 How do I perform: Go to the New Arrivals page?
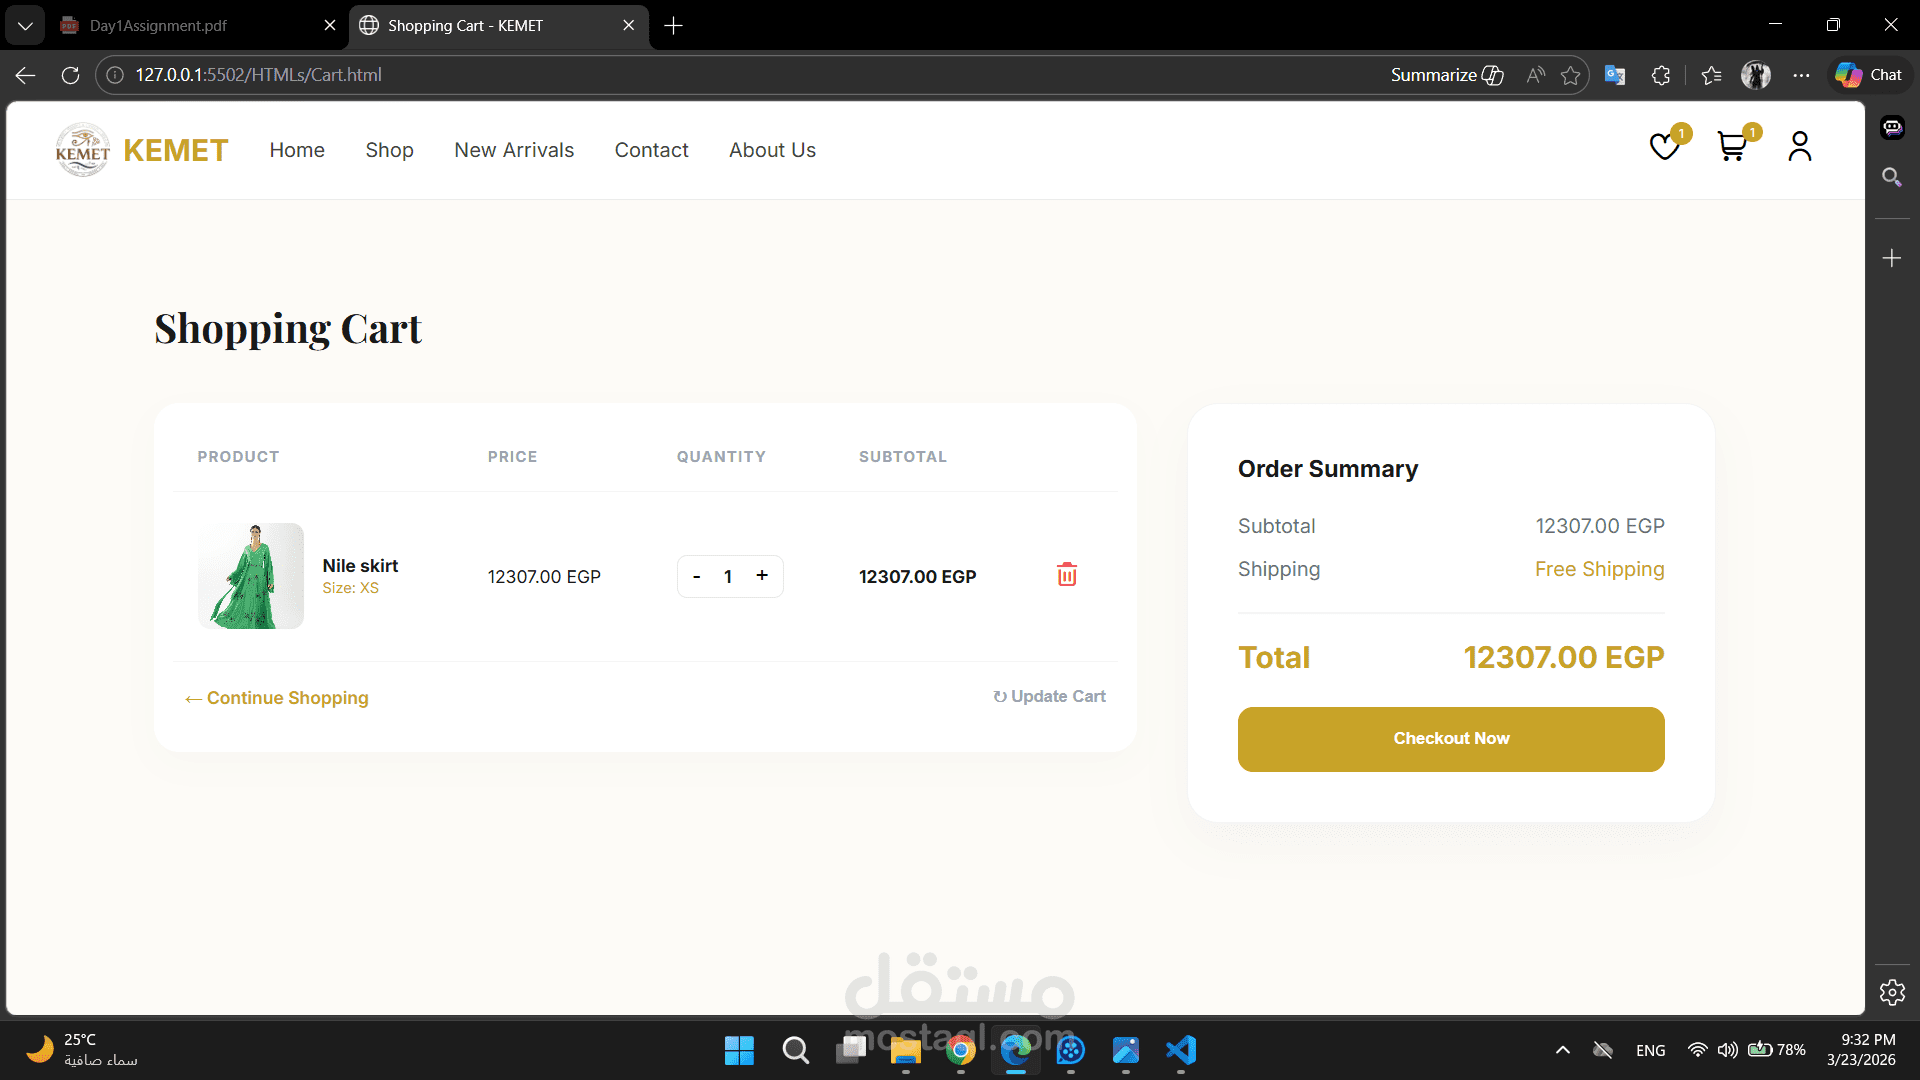click(514, 150)
